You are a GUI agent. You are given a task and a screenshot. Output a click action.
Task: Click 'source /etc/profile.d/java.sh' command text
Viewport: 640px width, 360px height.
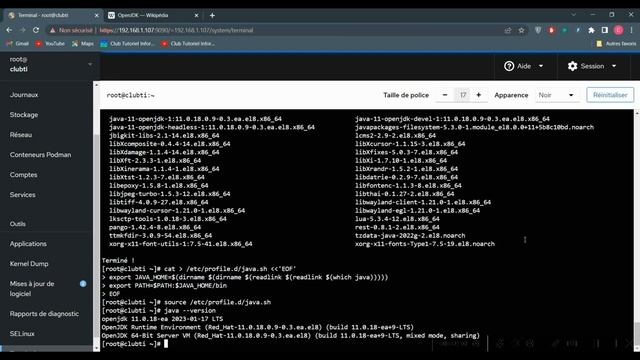(x=218, y=302)
